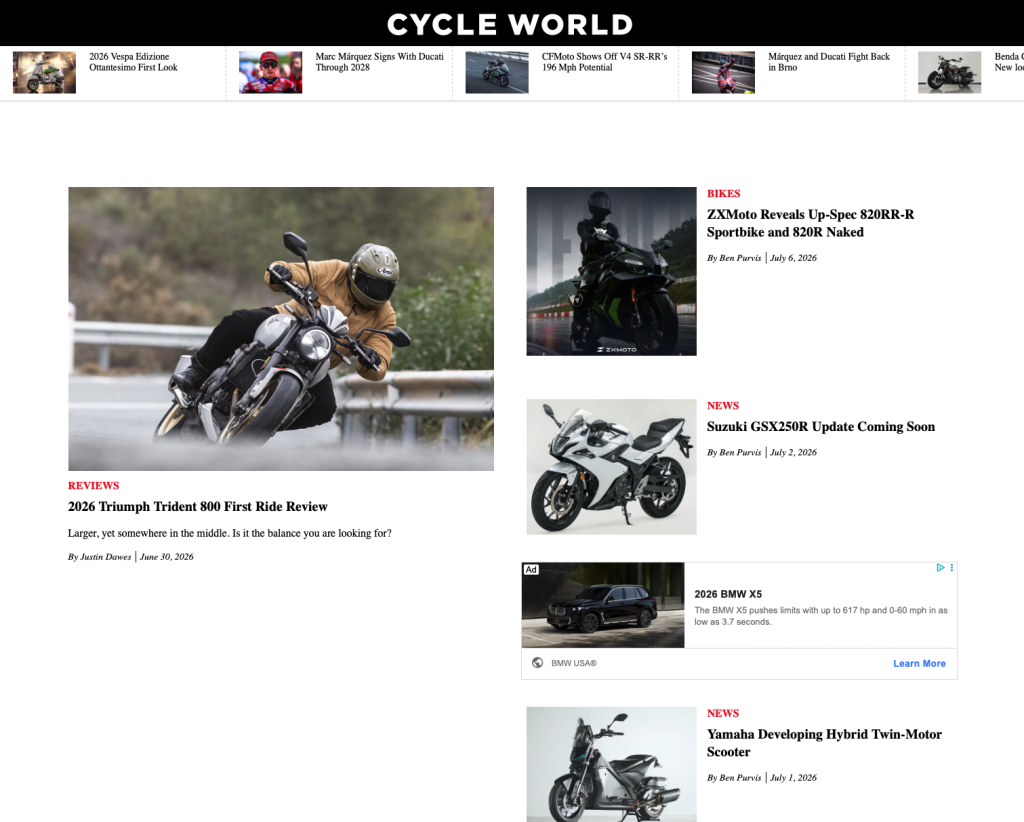Click the AdChoices triangle icon on ad
The height and width of the screenshot is (822, 1024).
click(940, 568)
